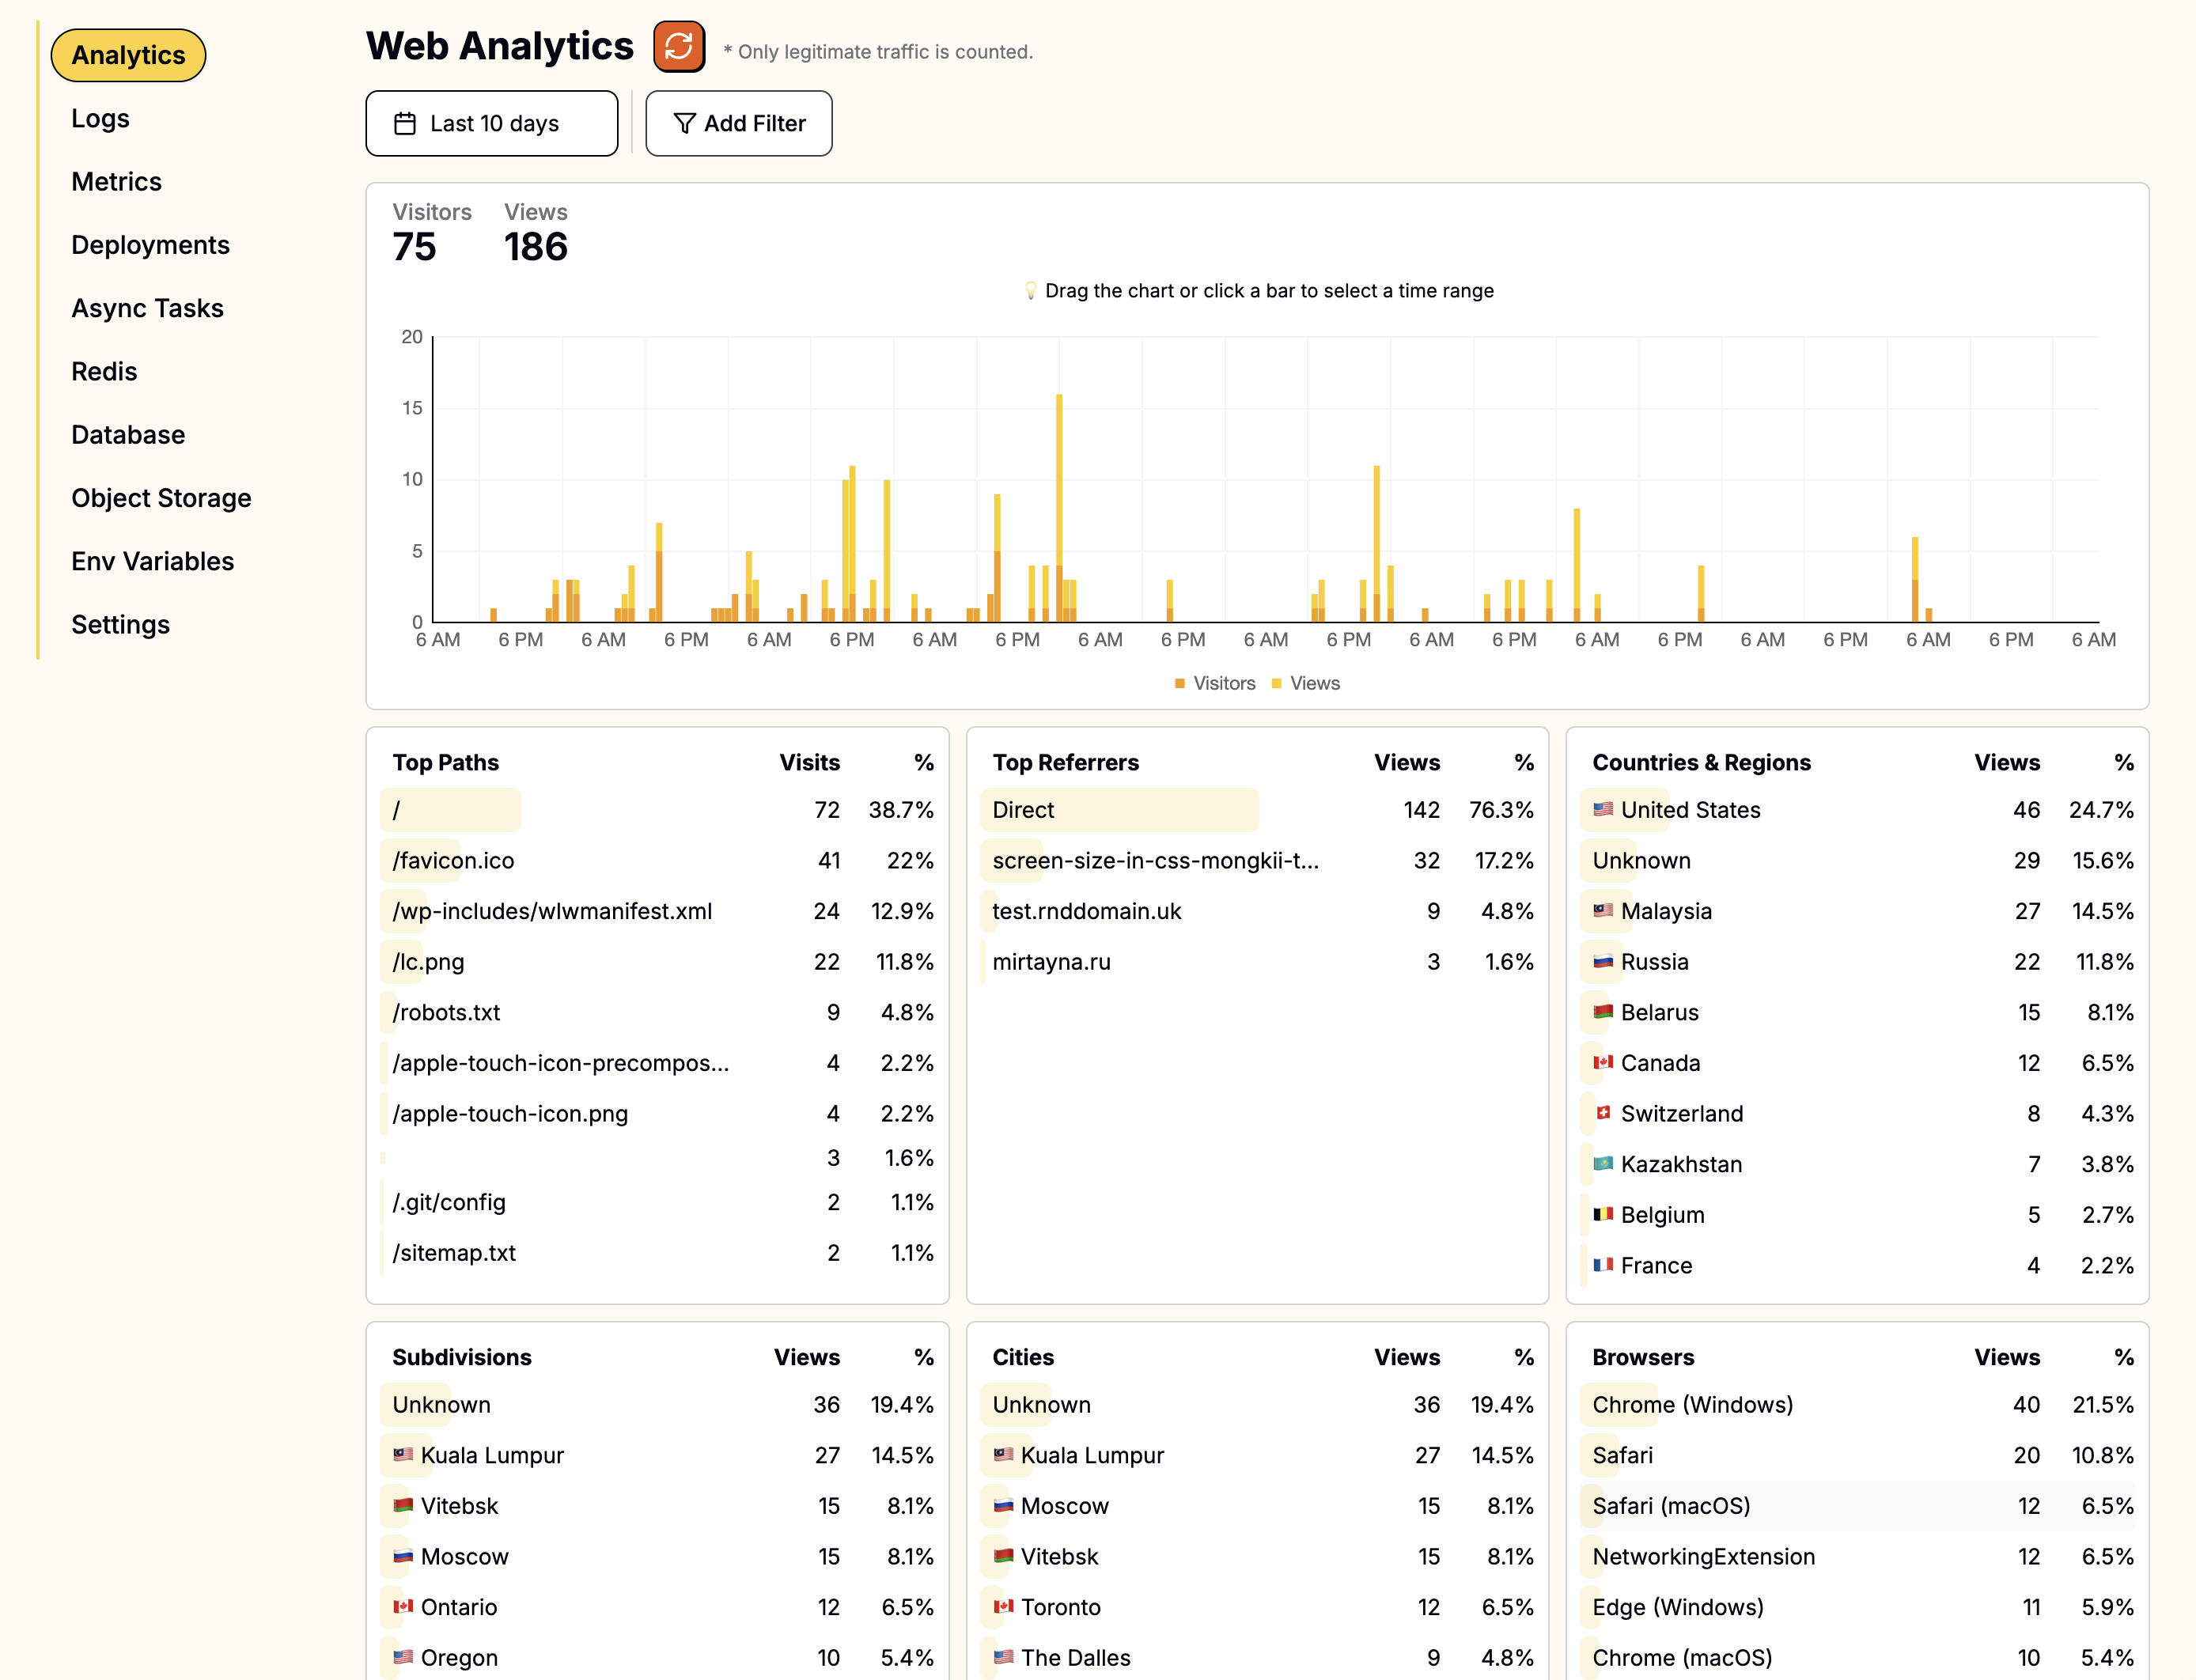This screenshot has height=1680, width=2196.
Task: Select Chrome (Windows) browser row
Action: (x=1858, y=1404)
